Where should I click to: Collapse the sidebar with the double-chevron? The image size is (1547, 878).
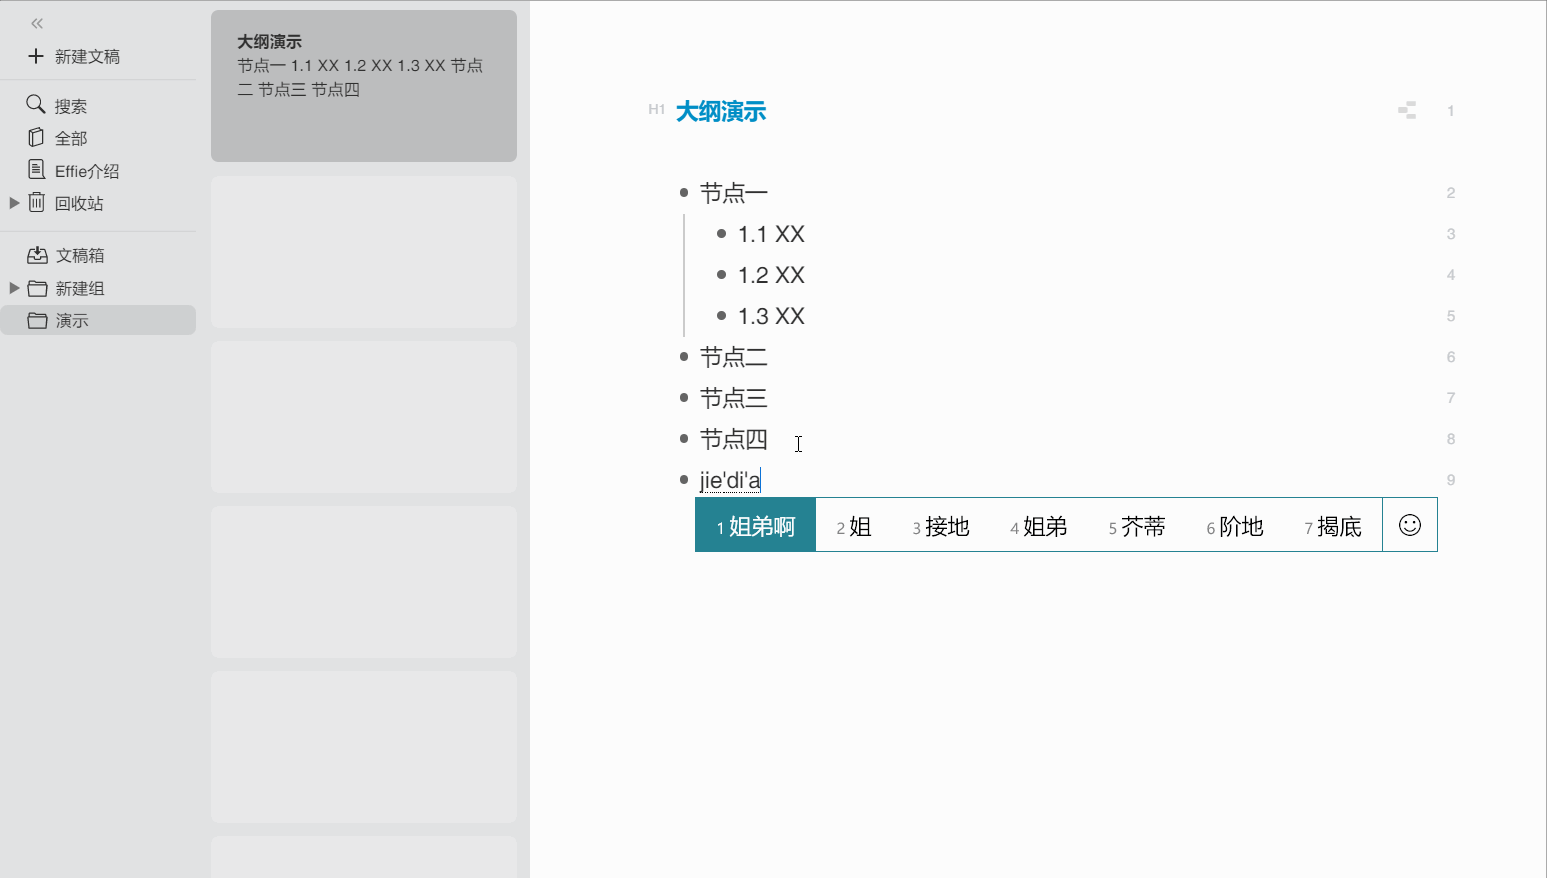click(x=36, y=22)
